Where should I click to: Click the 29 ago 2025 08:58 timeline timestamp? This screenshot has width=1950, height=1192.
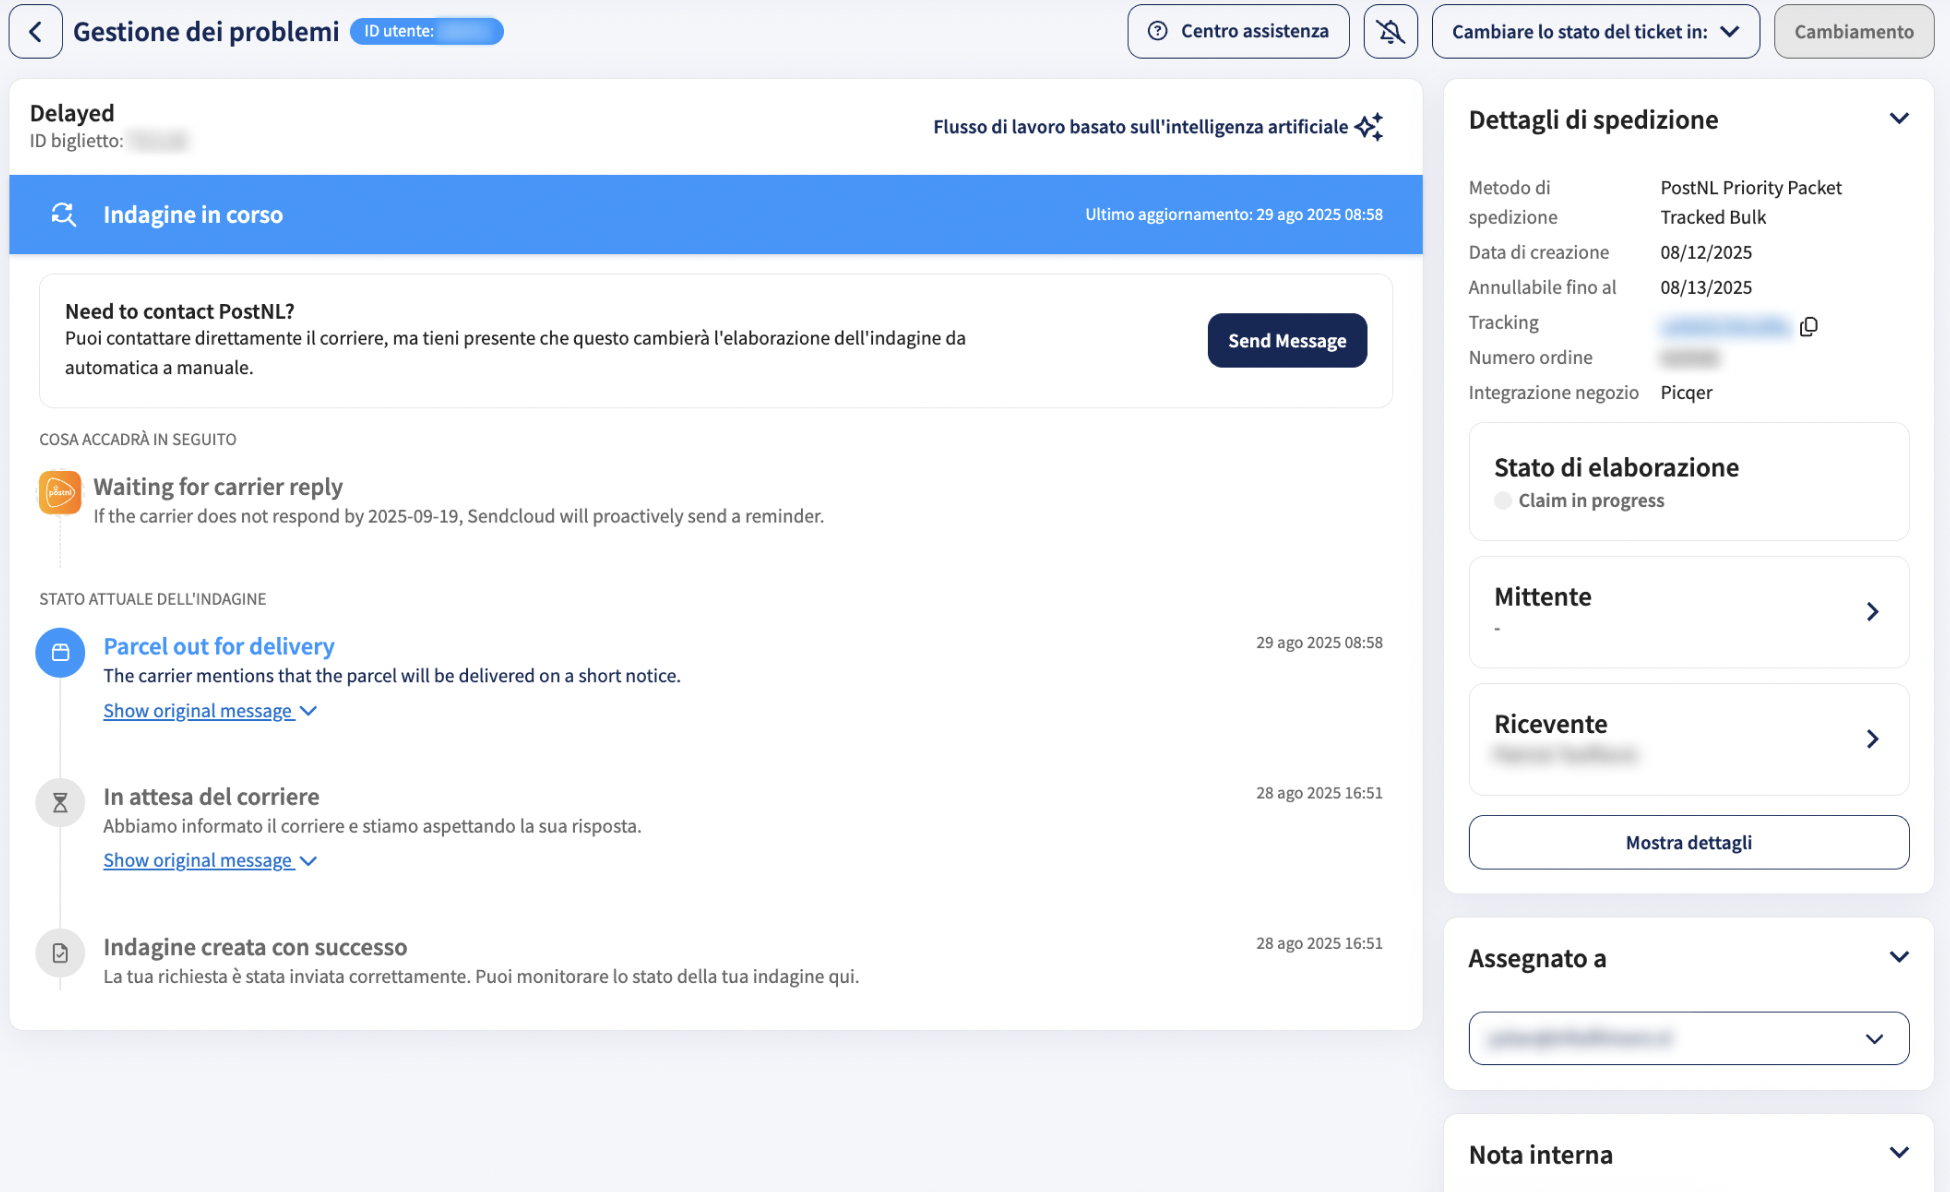pos(1319,642)
